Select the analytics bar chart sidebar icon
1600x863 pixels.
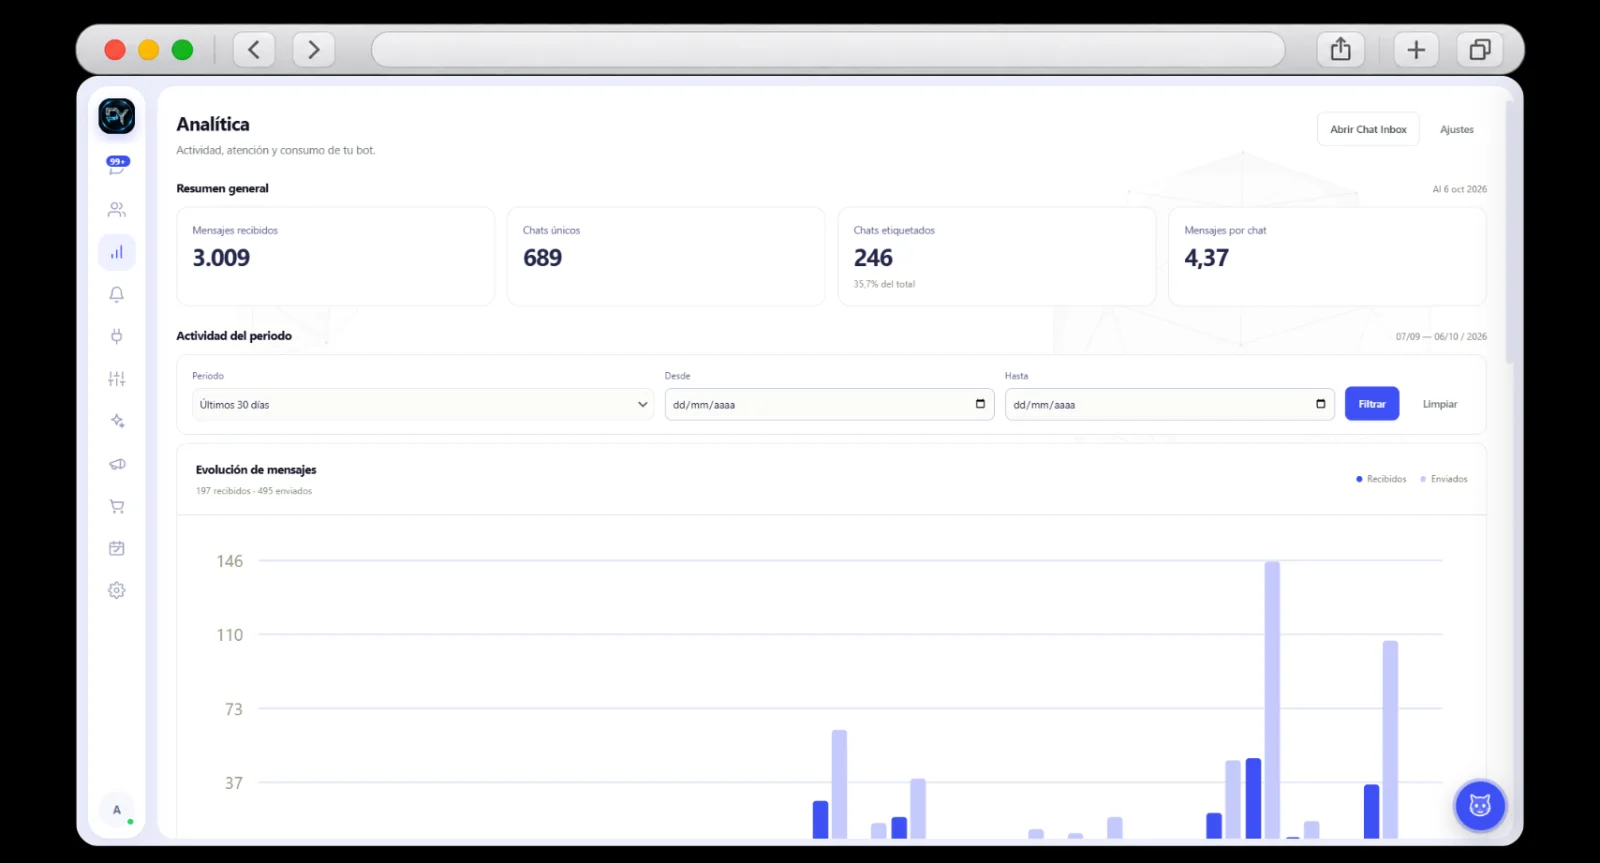click(x=117, y=252)
